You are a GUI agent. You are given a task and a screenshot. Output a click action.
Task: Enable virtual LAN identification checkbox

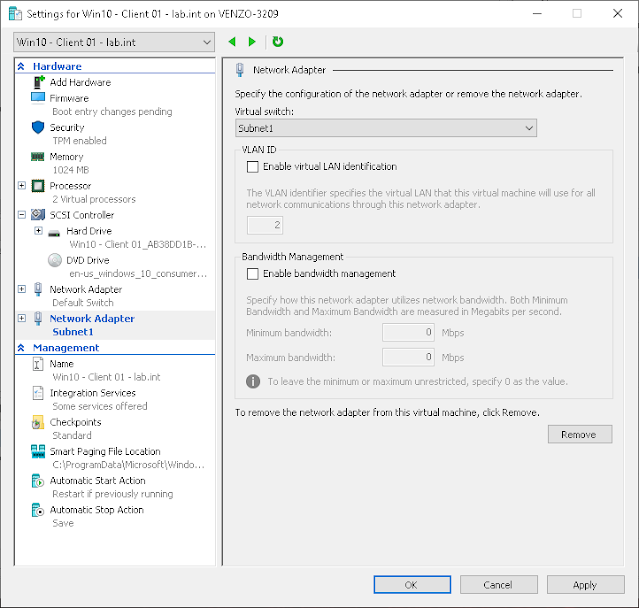click(x=253, y=167)
